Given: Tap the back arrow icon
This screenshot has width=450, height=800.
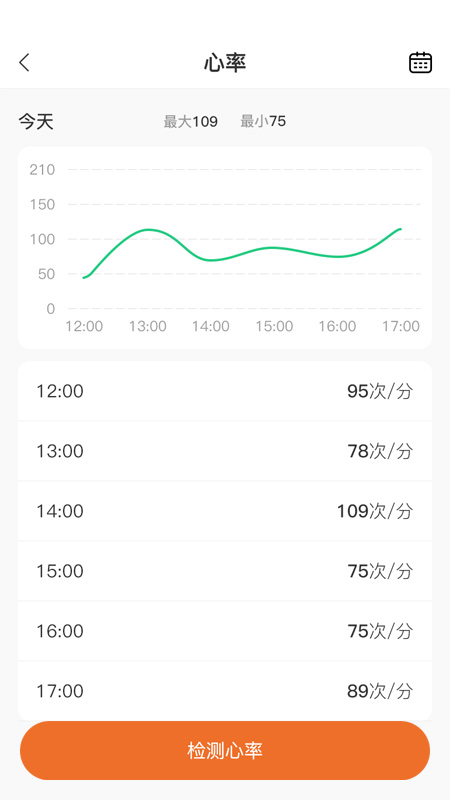Looking at the screenshot, I should 24,63.
